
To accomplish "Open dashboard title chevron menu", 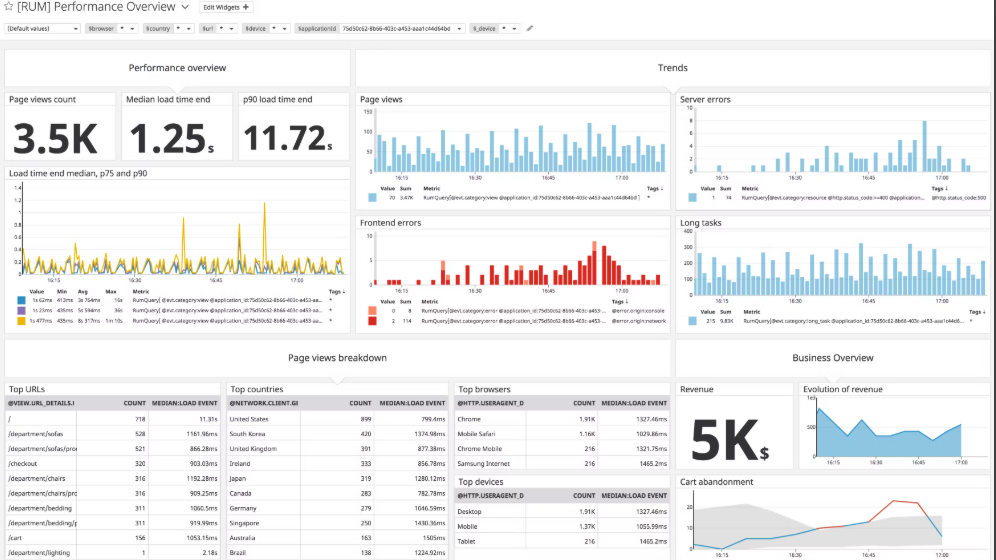I will point(184,7).
